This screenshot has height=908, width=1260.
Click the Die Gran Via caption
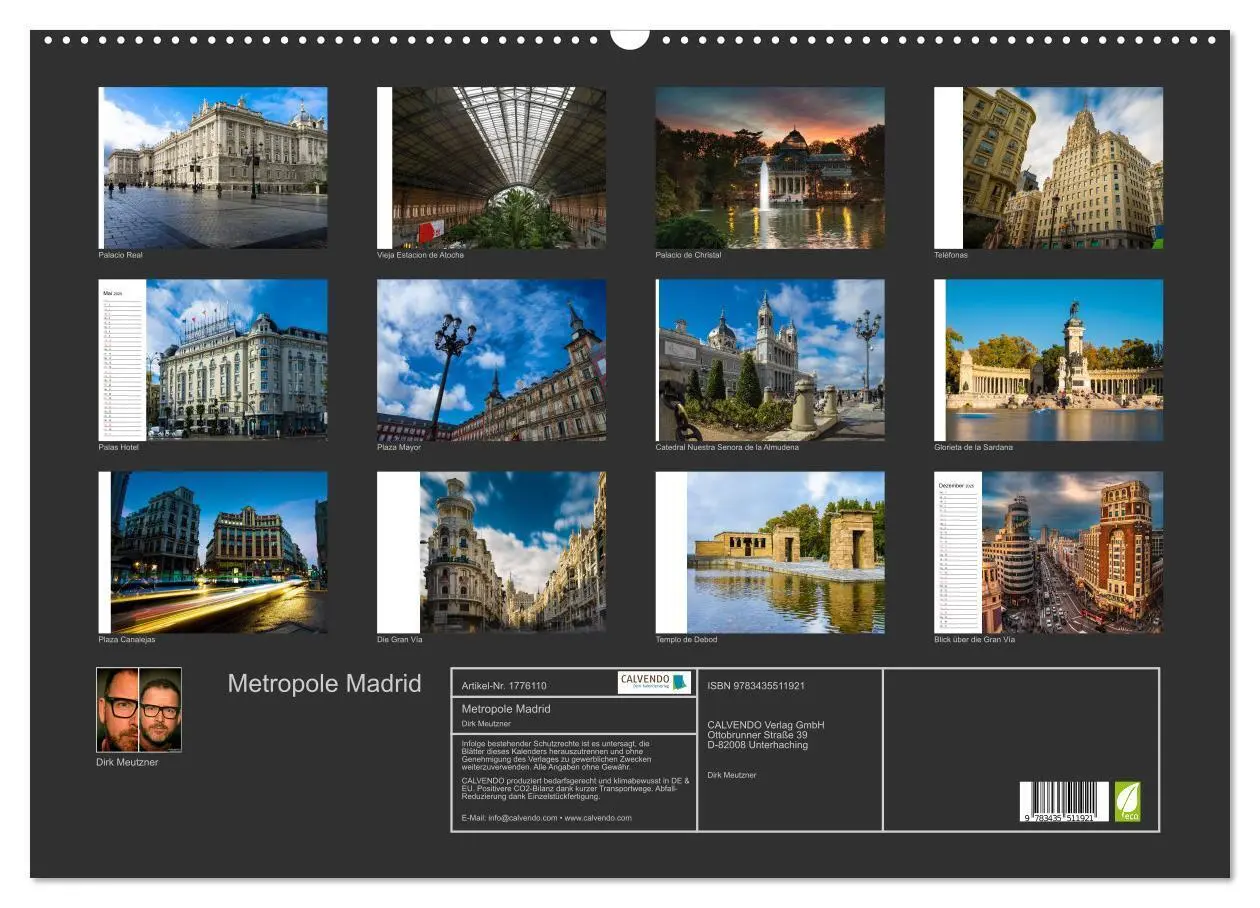400,639
